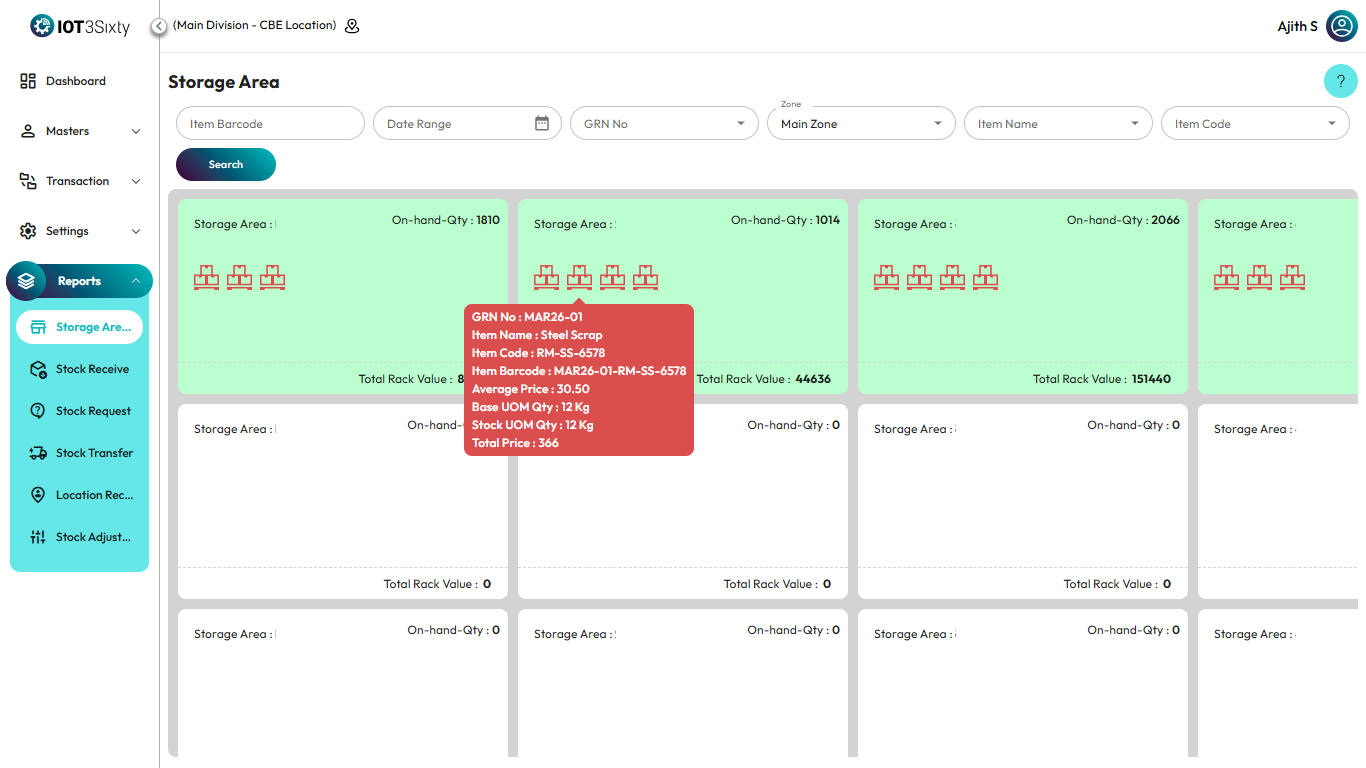The height and width of the screenshot is (768, 1366).
Task: Open the Zone dropdown showing Main Zone
Action: pos(861,124)
